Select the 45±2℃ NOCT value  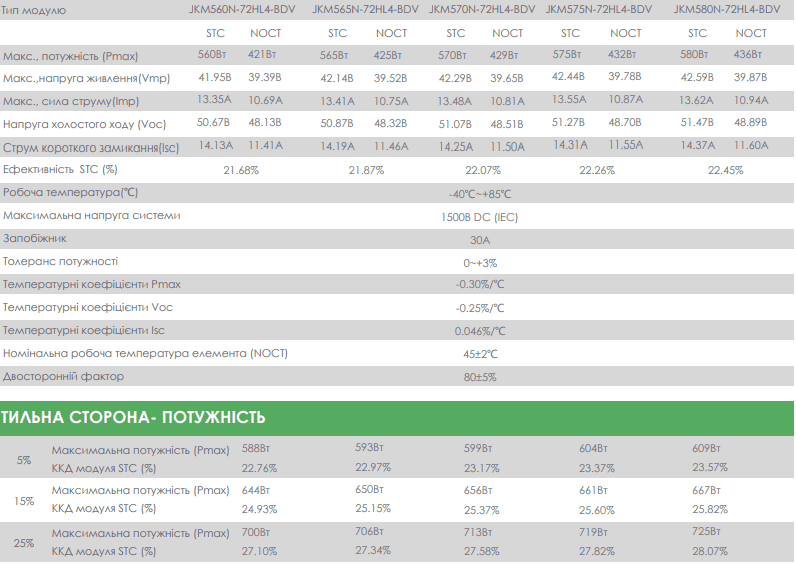coord(479,354)
